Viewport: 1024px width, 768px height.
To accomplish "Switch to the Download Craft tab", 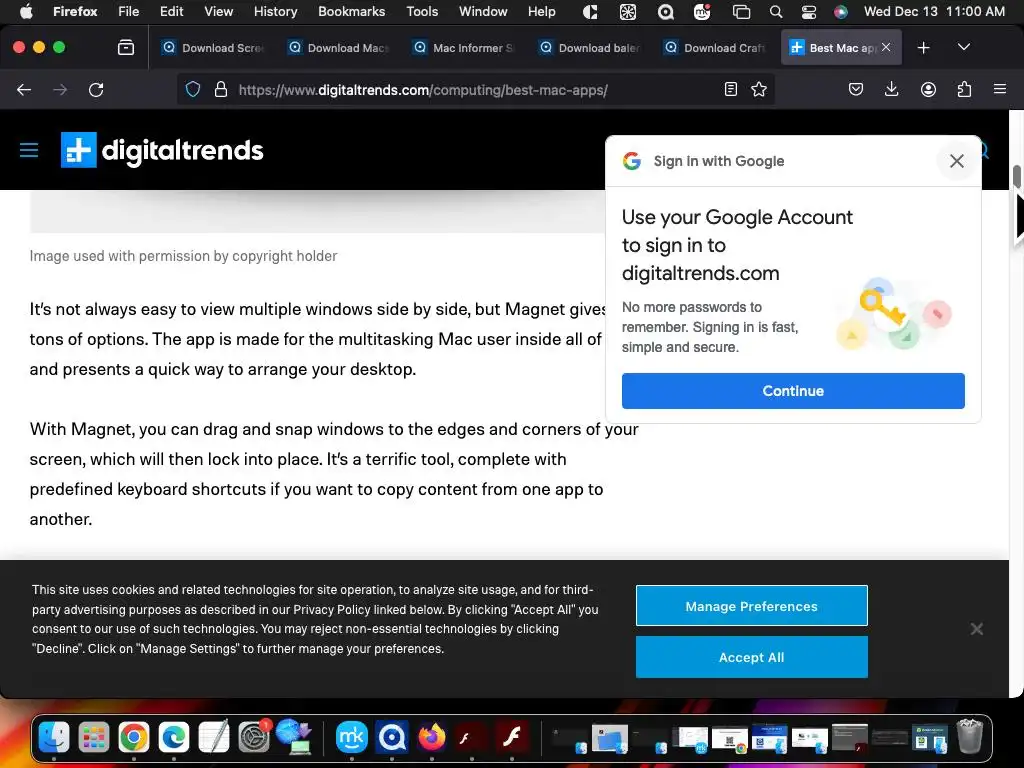I will click(x=714, y=47).
